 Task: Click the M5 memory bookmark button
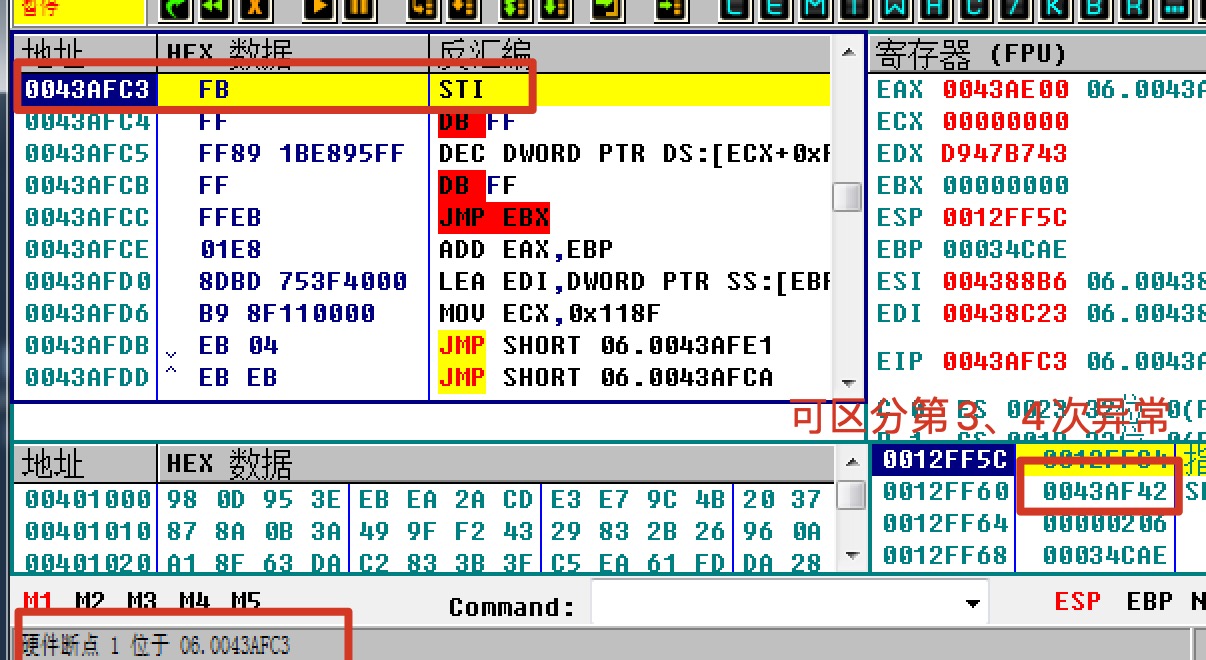coord(246,602)
